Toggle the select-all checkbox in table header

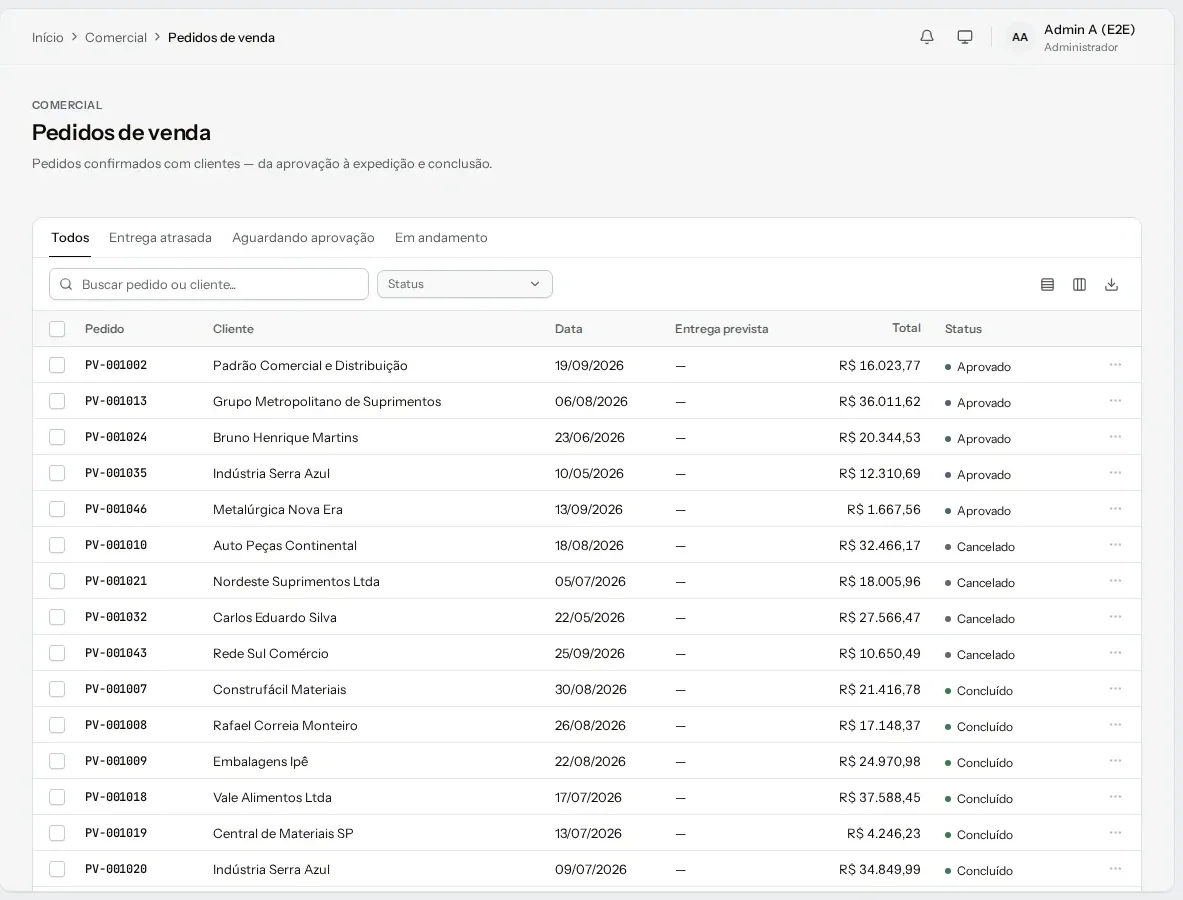click(x=57, y=329)
